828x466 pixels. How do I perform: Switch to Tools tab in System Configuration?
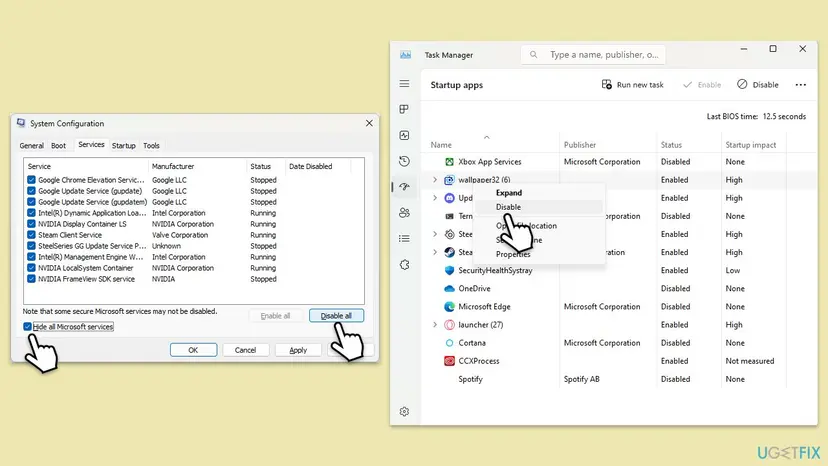(x=151, y=145)
